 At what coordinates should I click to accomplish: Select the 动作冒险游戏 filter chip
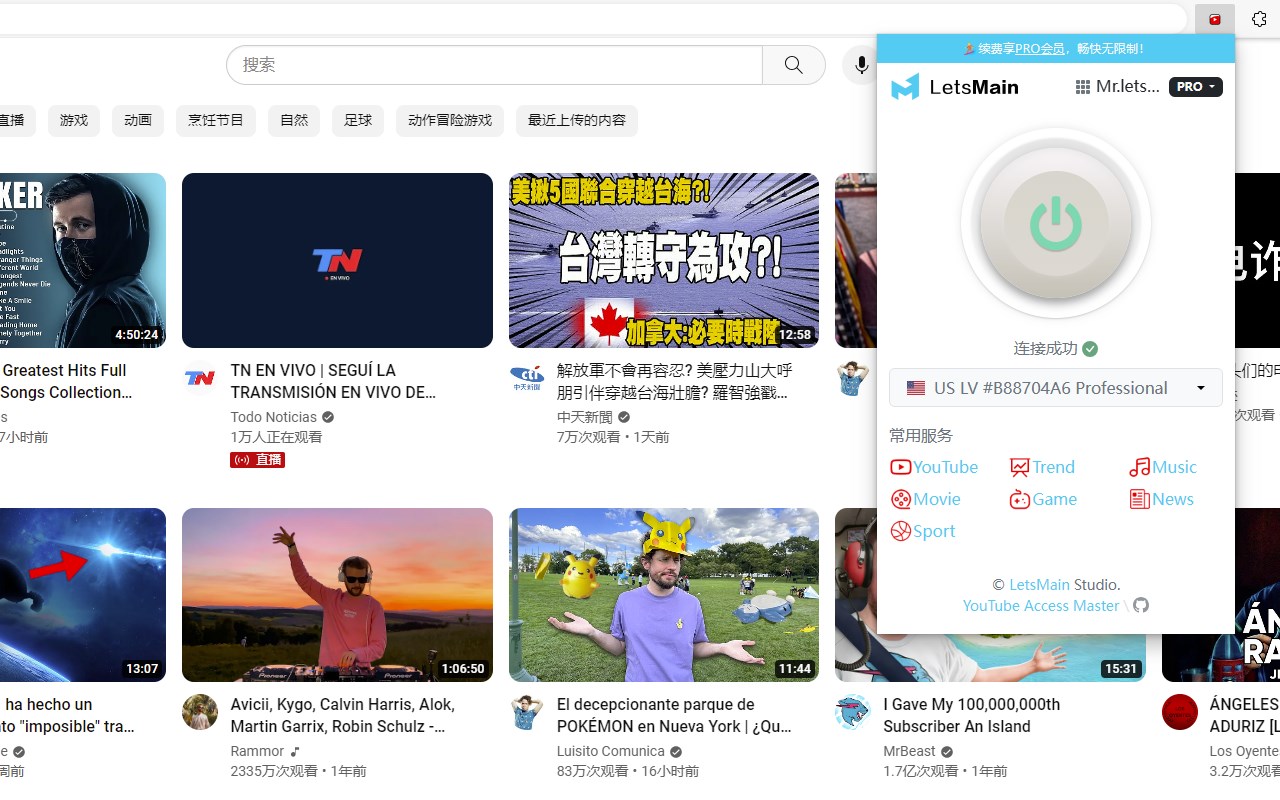[x=450, y=120]
